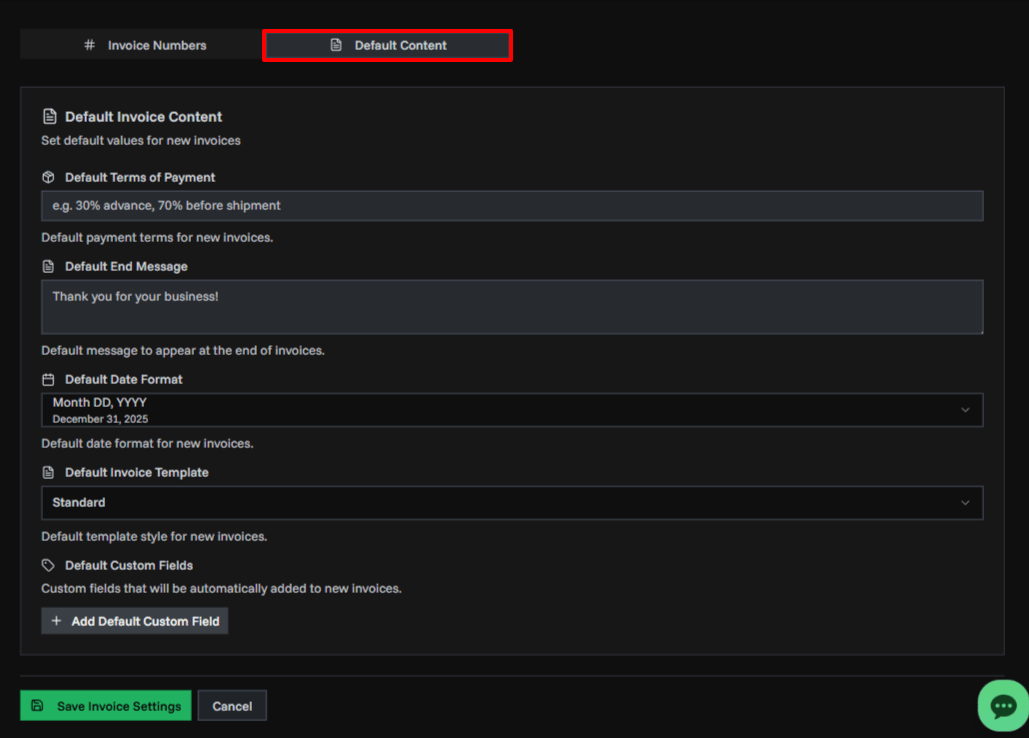Image resolution: width=1029 pixels, height=738 pixels.
Task: Click the Save Invoice Settings button
Action: point(105,705)
